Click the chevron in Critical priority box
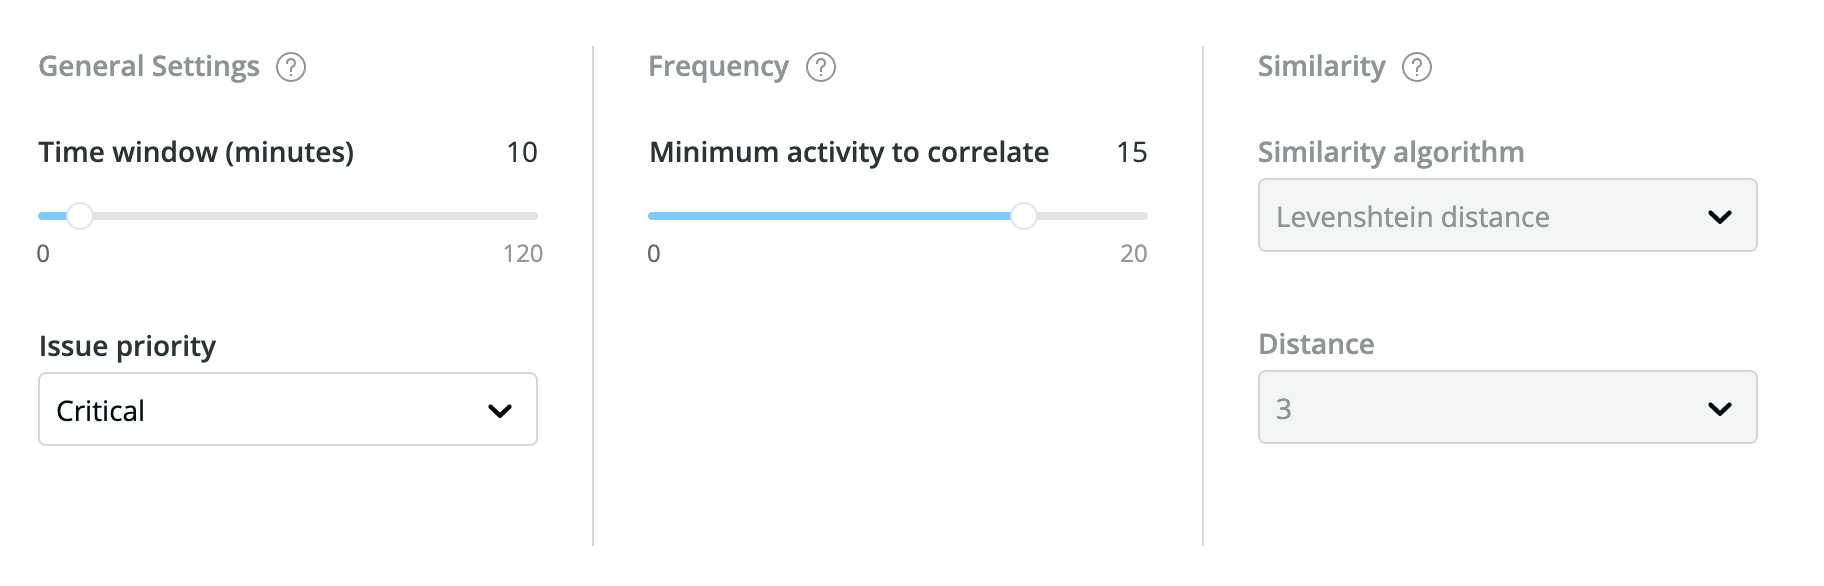 point(500,411)
